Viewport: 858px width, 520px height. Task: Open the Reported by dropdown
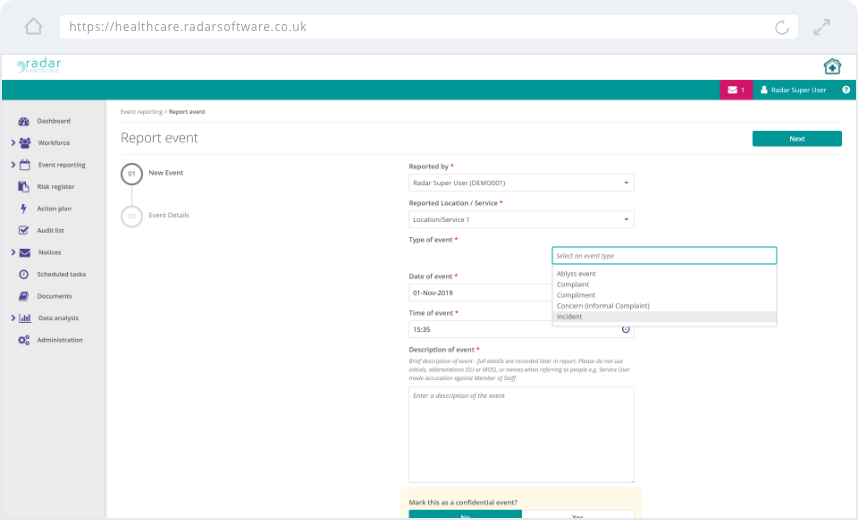click(x=521, y=183)
